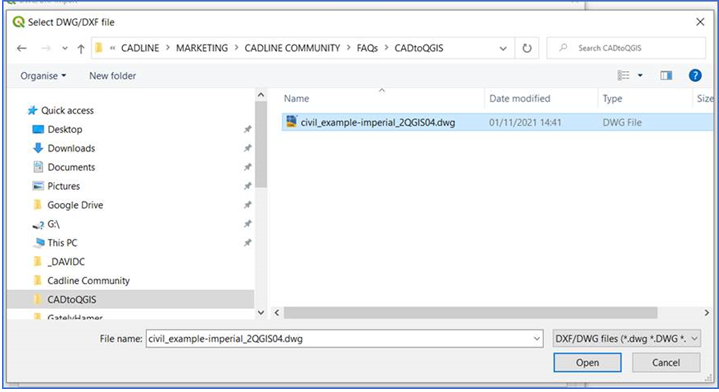Open the Organise menu

43,76
